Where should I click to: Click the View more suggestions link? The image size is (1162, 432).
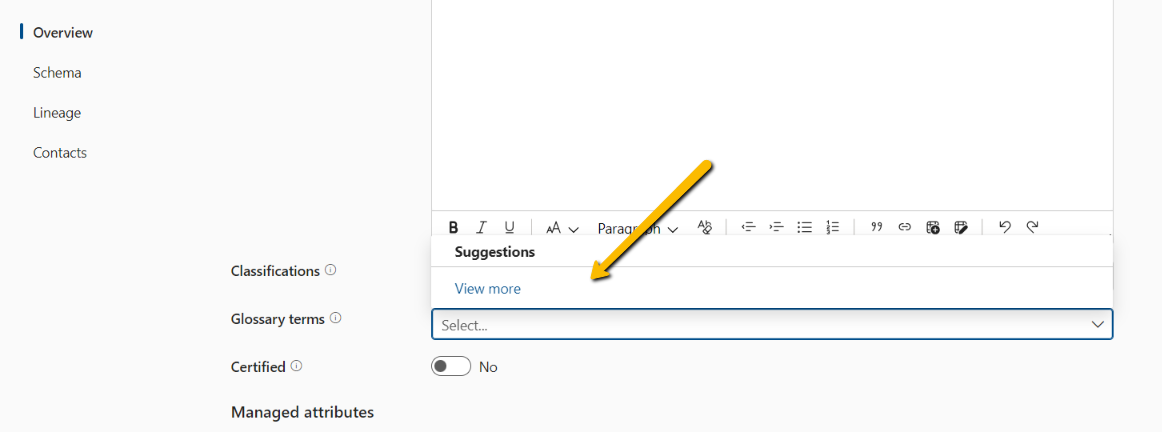[x=488, y=289]
